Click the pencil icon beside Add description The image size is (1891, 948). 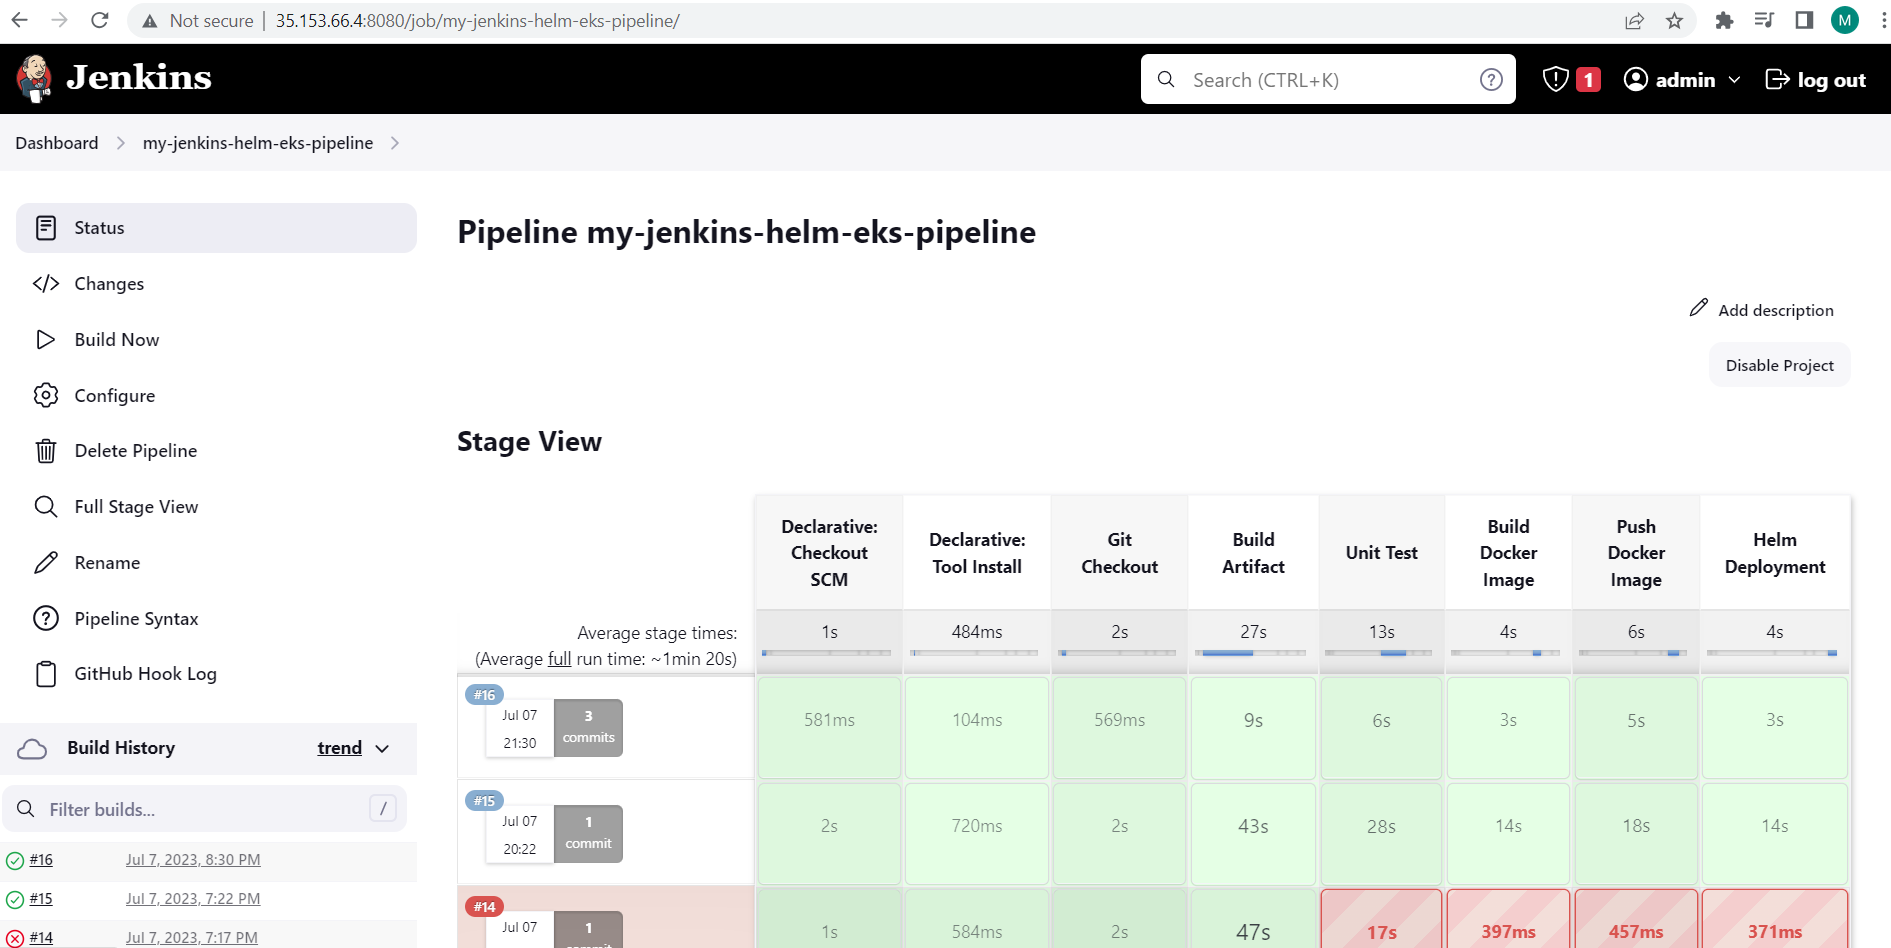1699,308
